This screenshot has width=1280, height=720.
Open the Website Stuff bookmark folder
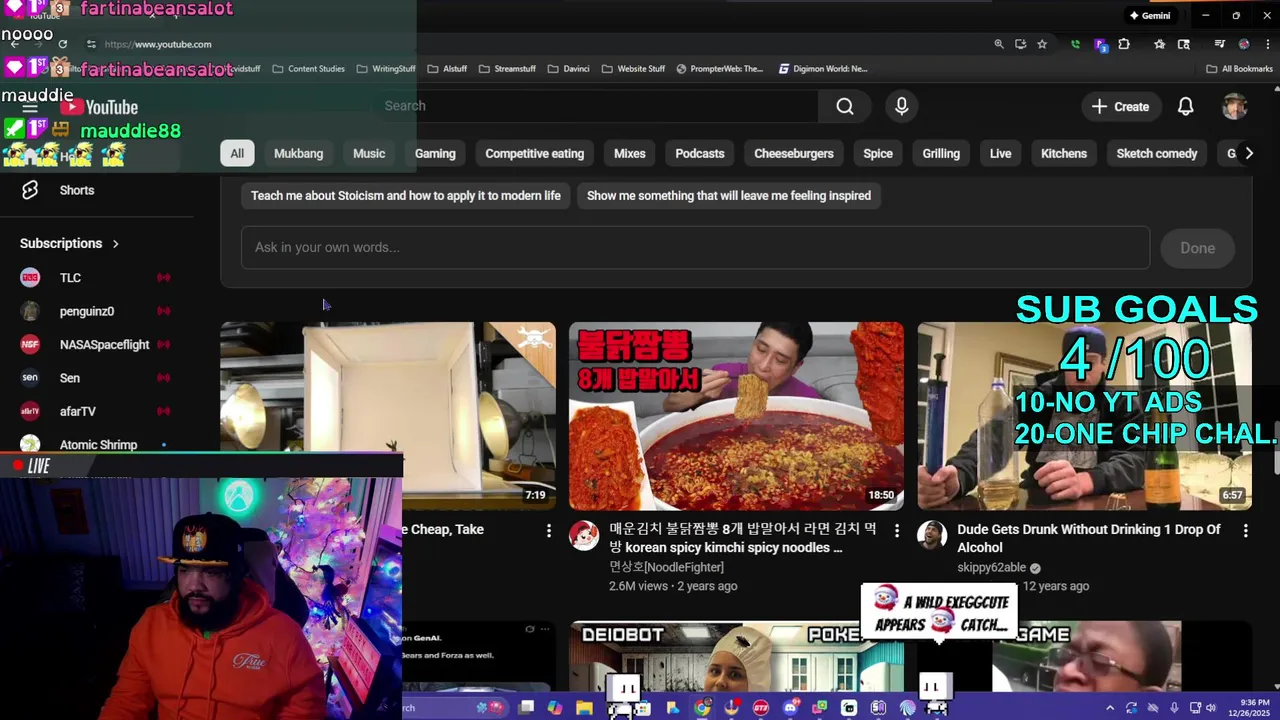[x=633, y=69]
